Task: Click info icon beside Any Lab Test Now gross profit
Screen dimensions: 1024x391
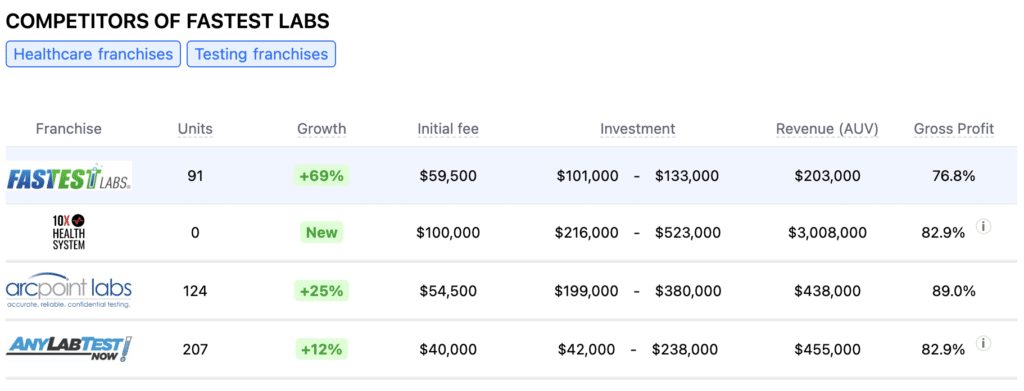Action: (984, 343)
